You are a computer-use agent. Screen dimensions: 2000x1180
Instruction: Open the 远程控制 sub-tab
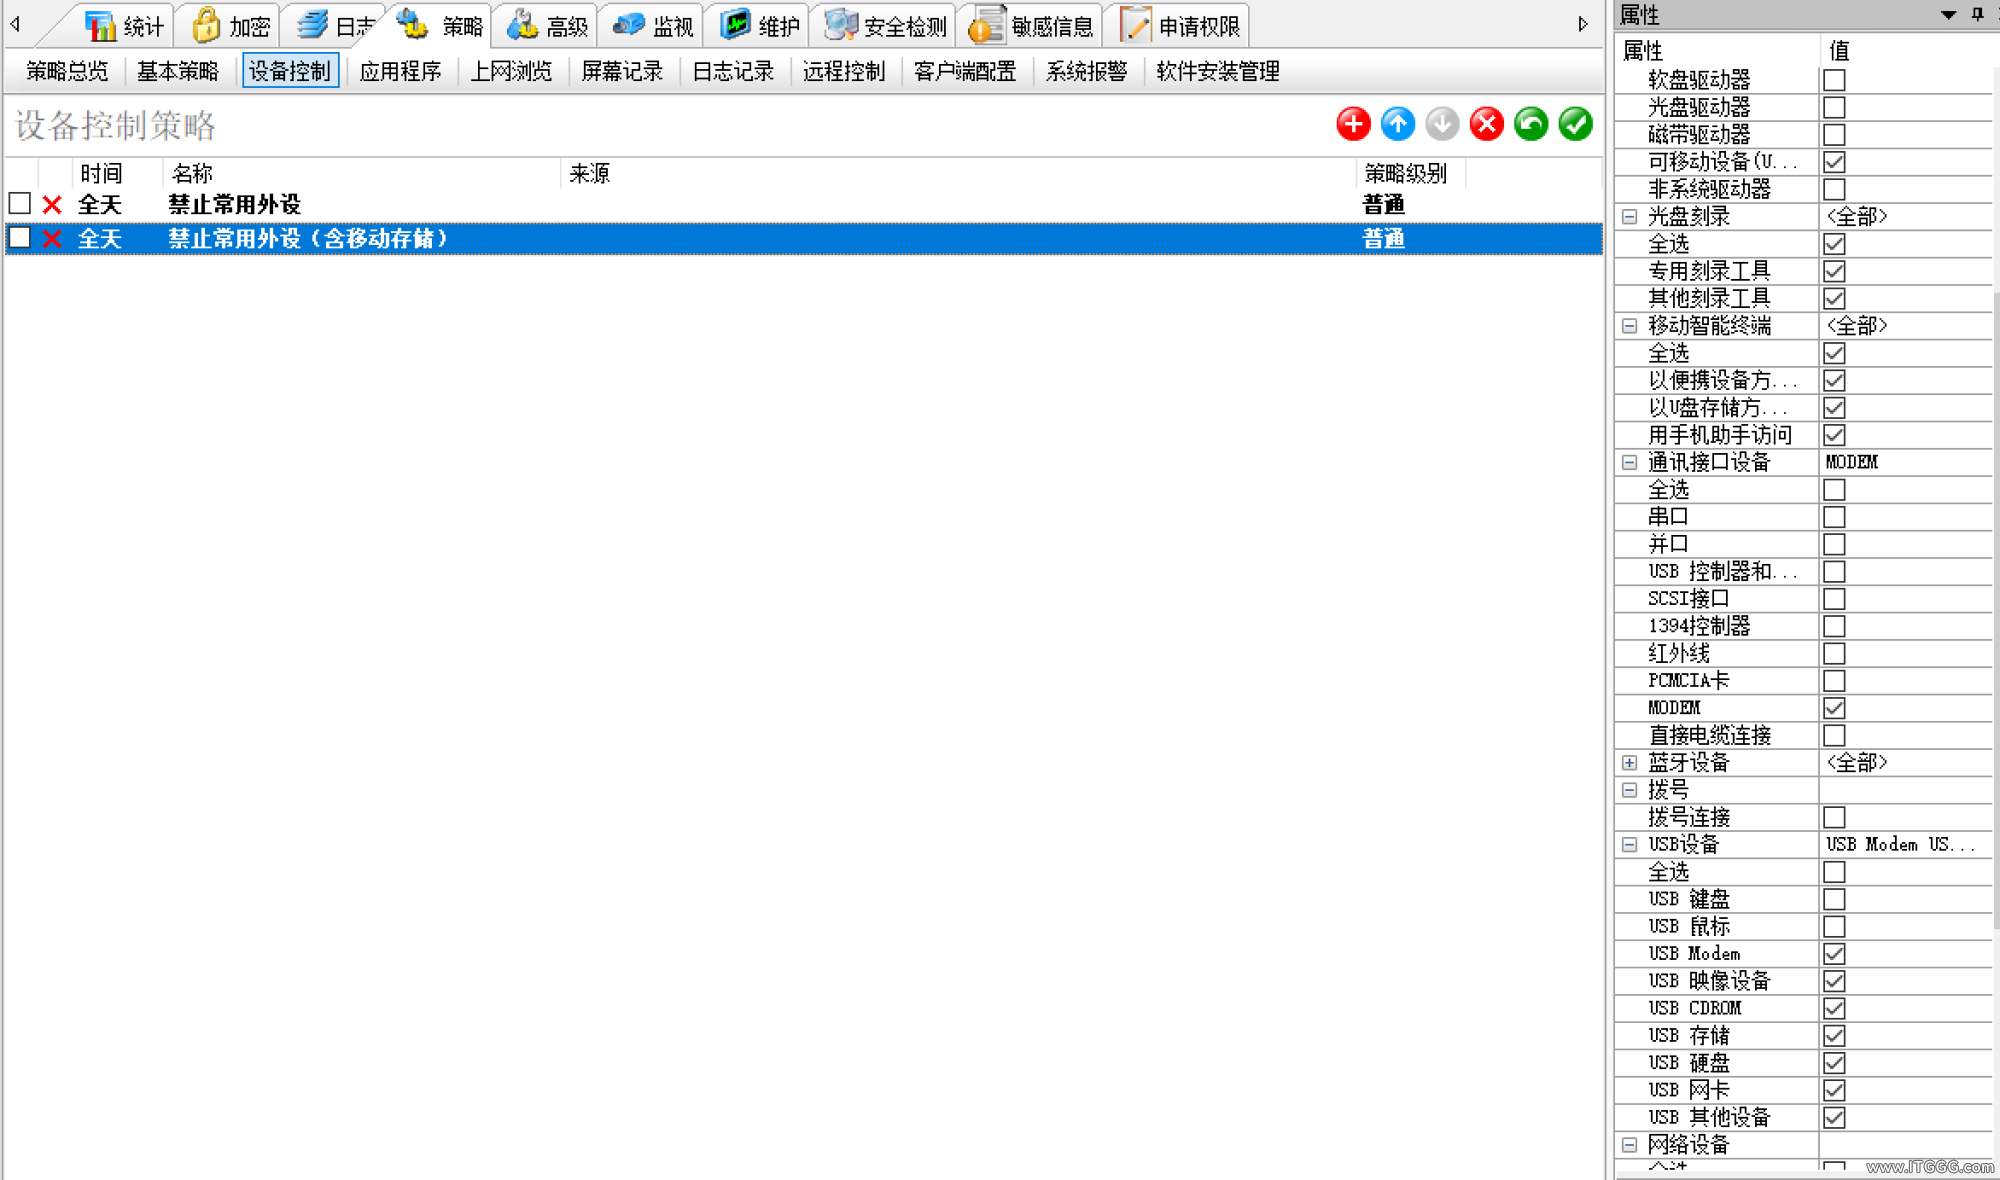844,71
